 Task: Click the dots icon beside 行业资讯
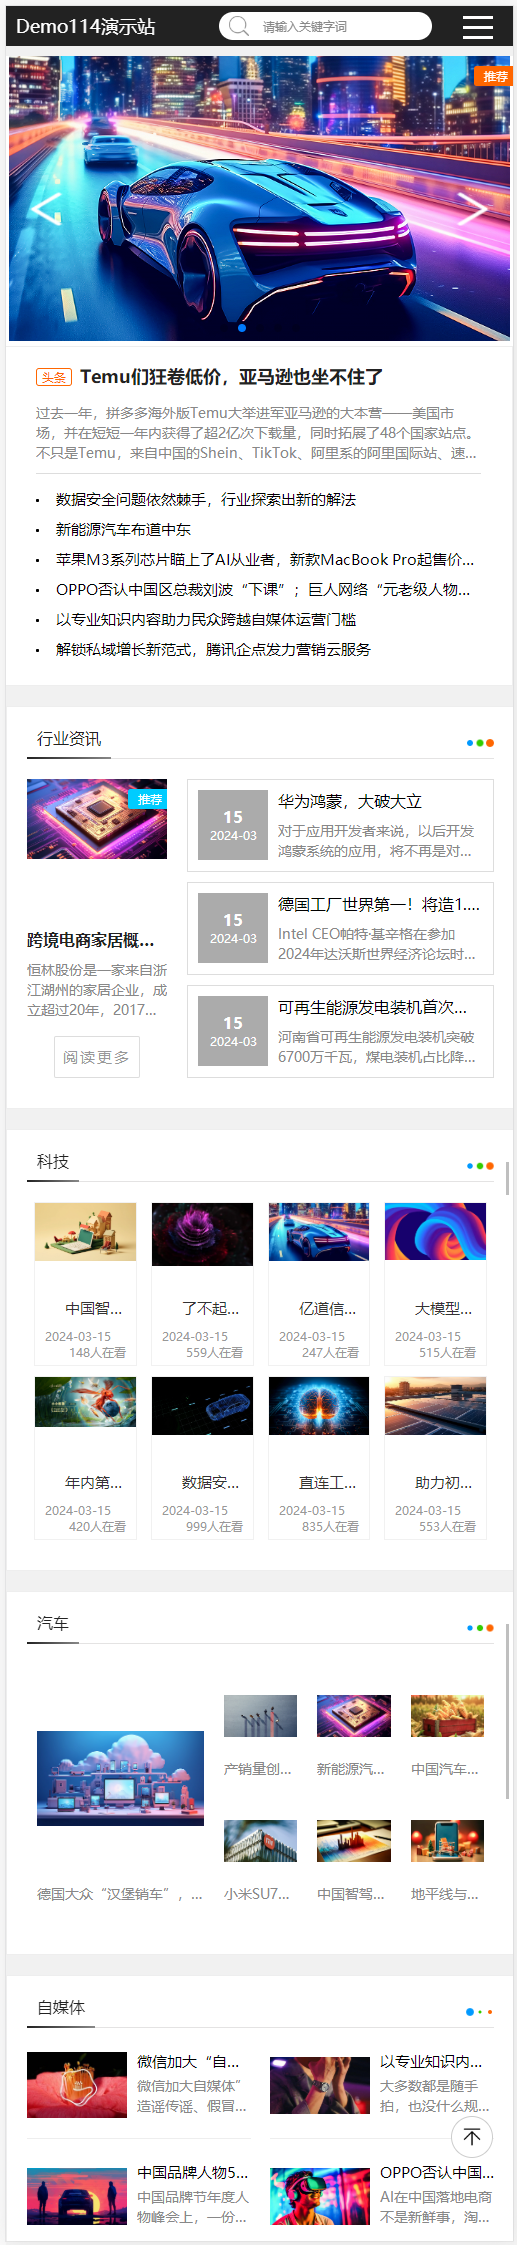(480, 743)
